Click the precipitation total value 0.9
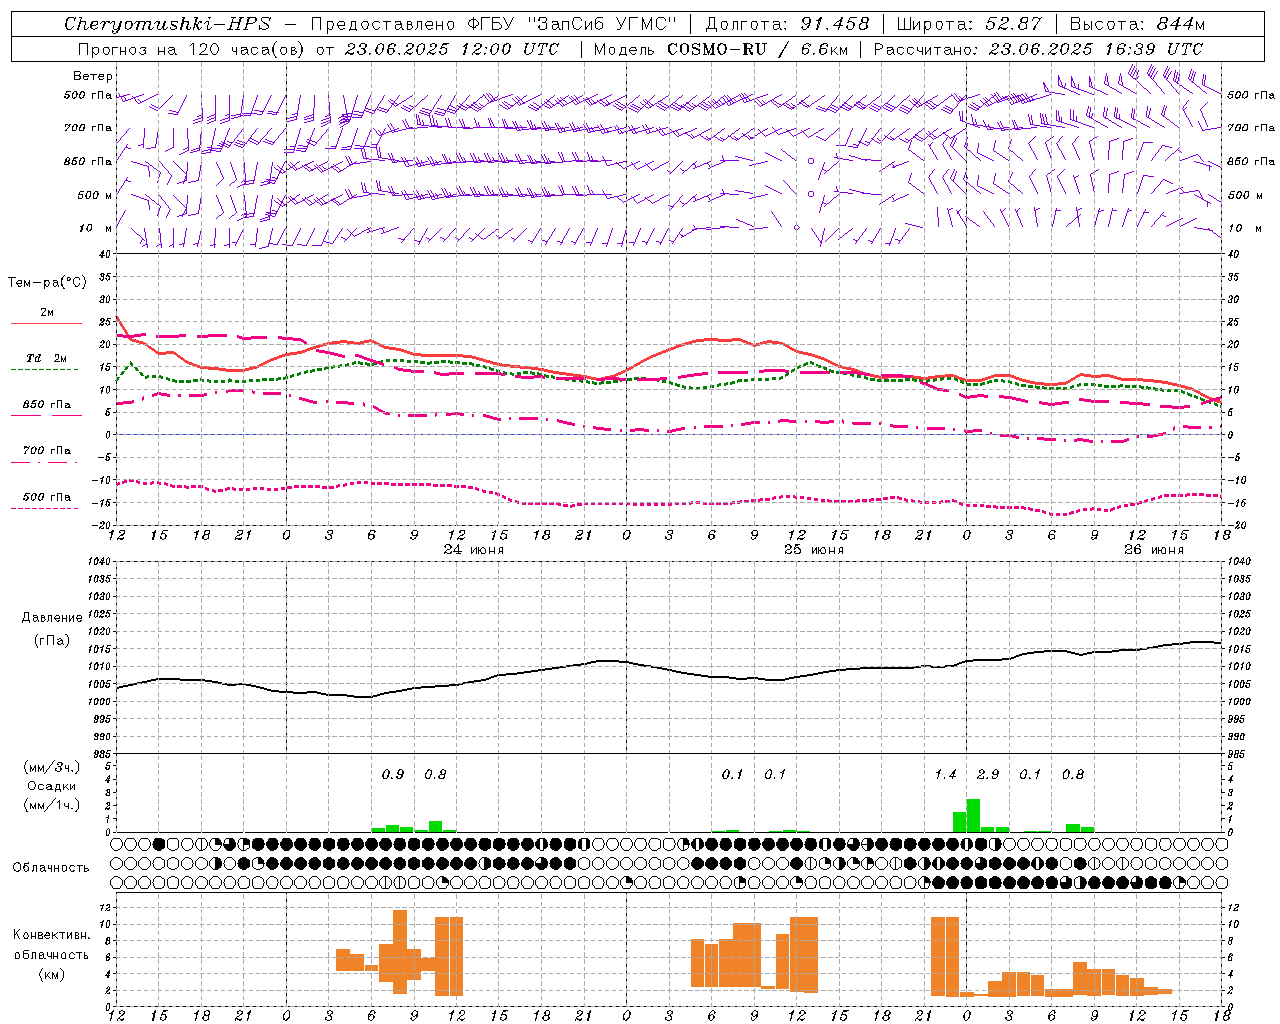Image resolution: width=1280 pixels, height=1024 pixels. 393,774
